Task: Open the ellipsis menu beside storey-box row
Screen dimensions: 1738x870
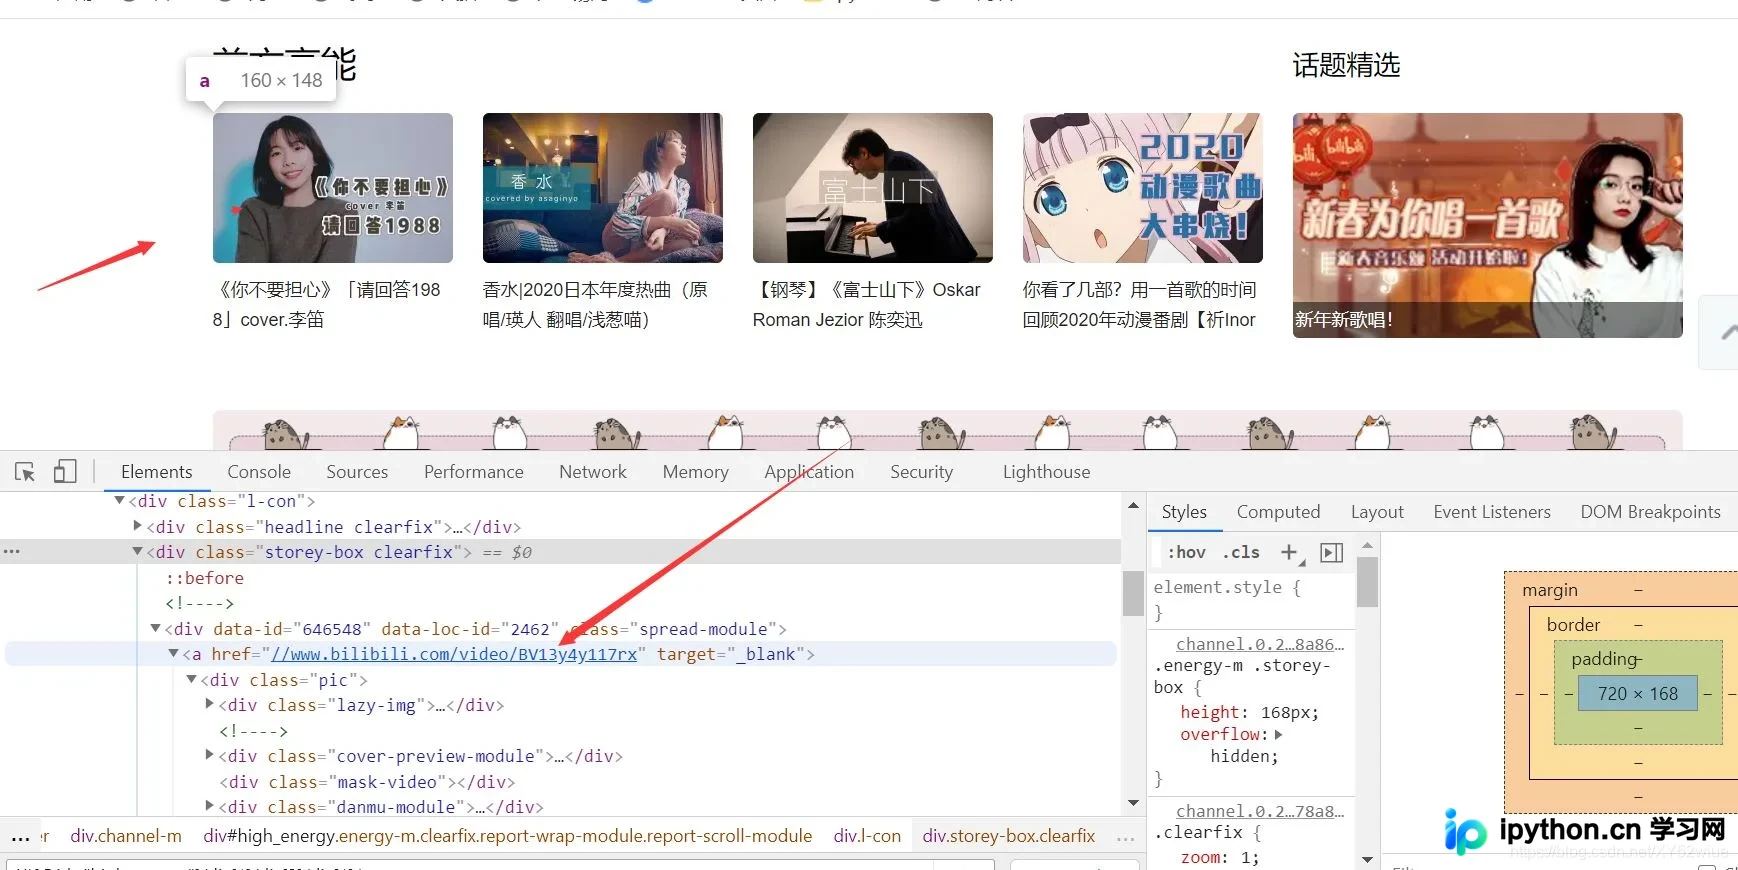Action: point(11,551)
